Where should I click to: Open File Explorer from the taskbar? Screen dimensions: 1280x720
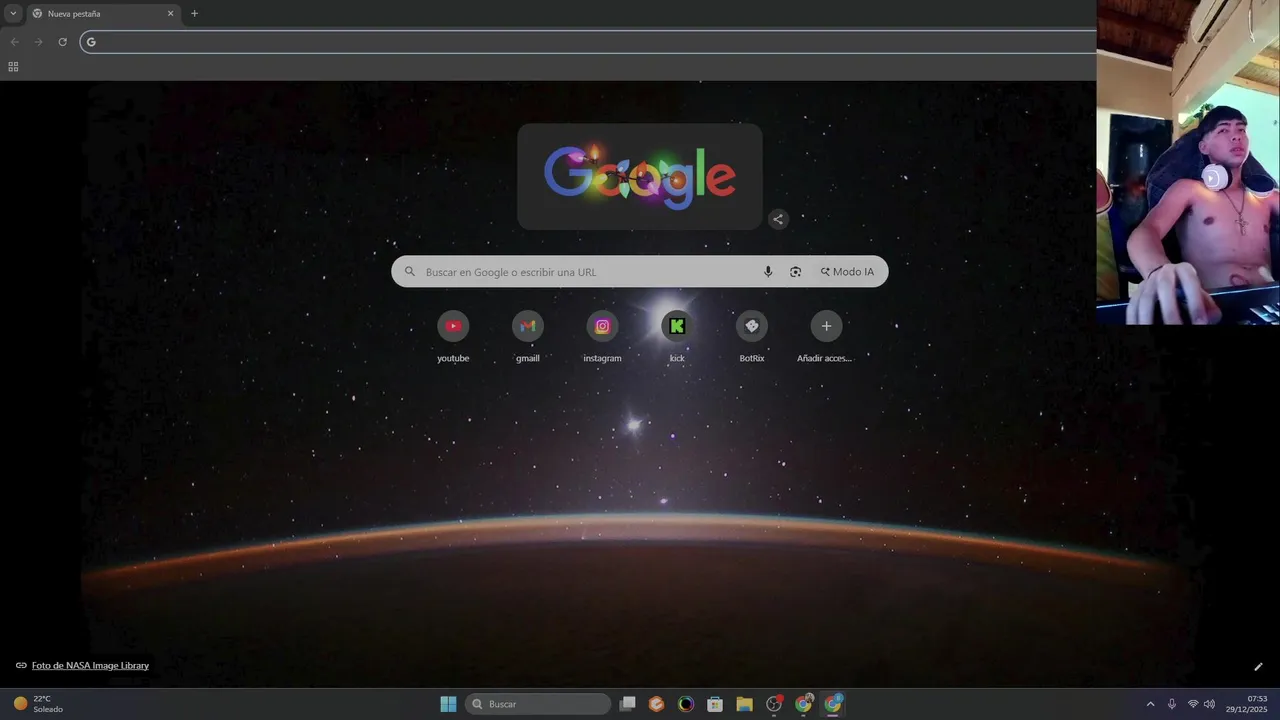[744, 704]
